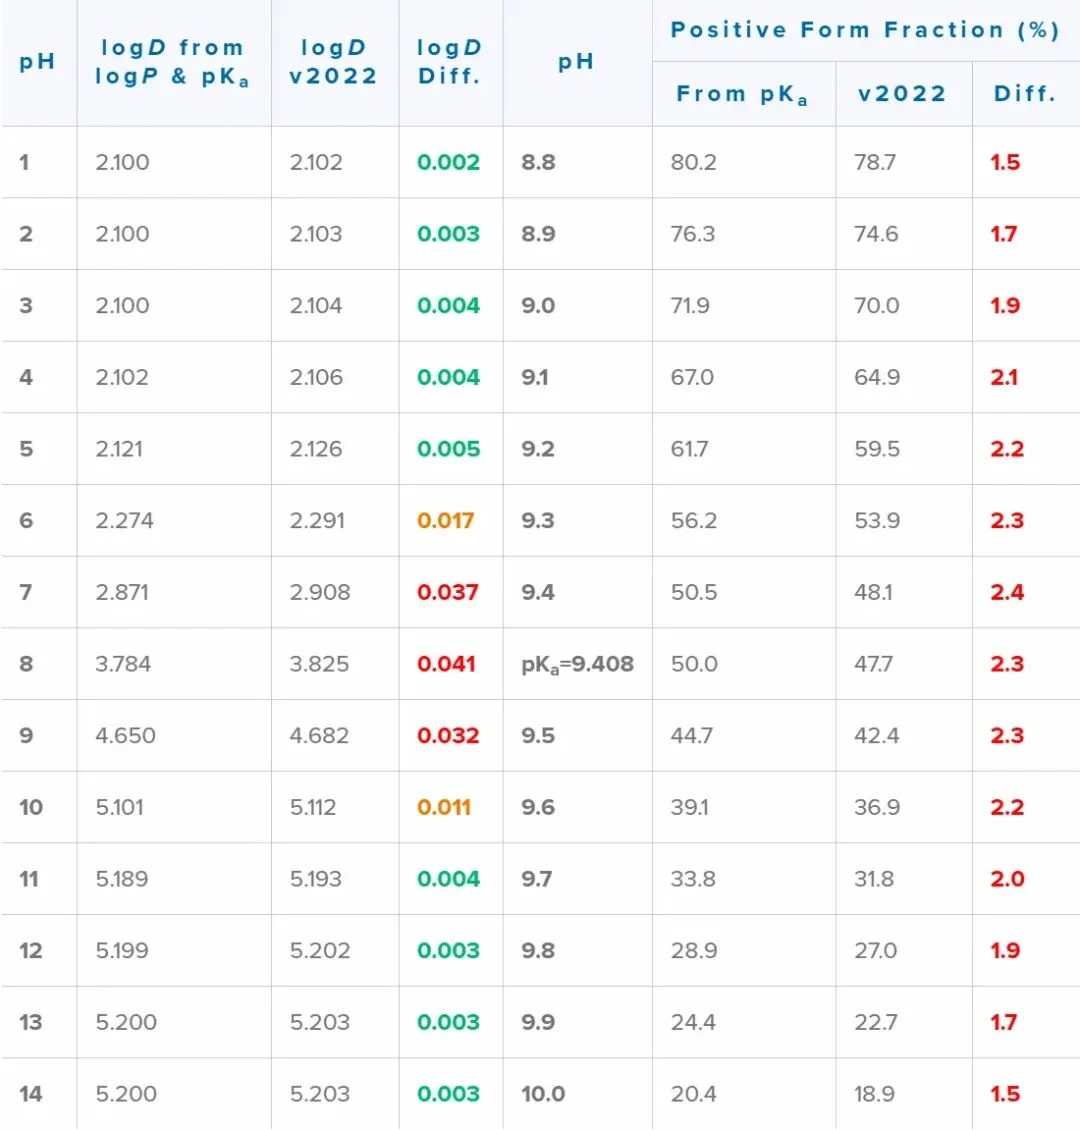
Task: Click the orange difference value "0.017"
Action: (445, 520)
